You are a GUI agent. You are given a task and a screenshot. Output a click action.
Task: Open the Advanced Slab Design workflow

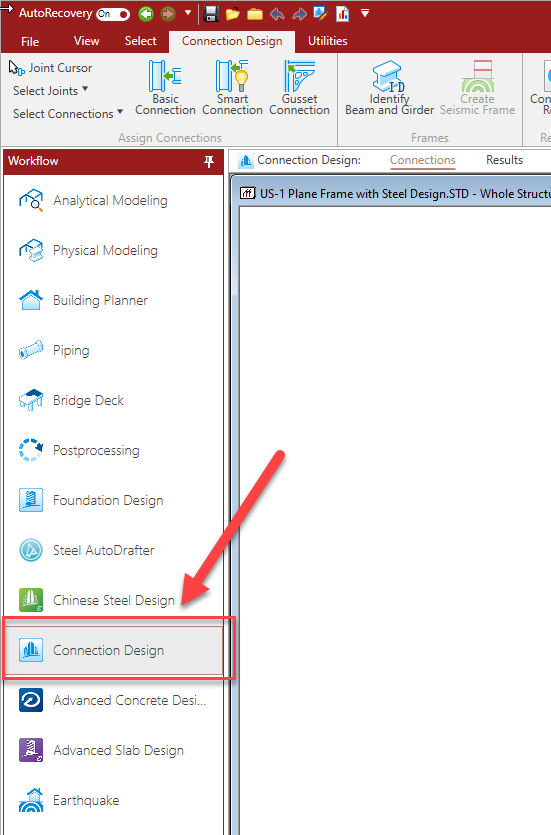(x=113, y=750)
